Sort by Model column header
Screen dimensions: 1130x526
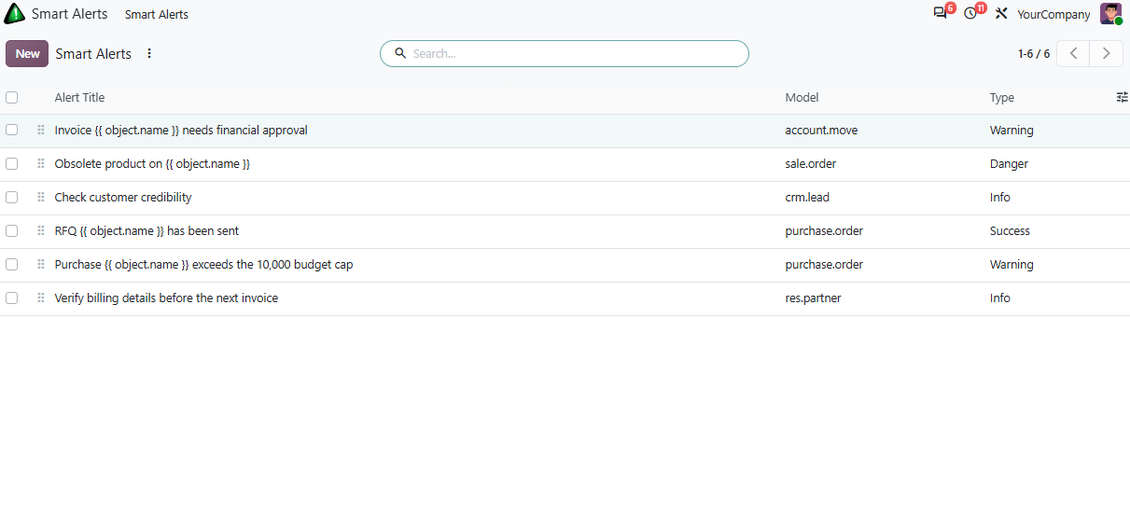point(802,97)
